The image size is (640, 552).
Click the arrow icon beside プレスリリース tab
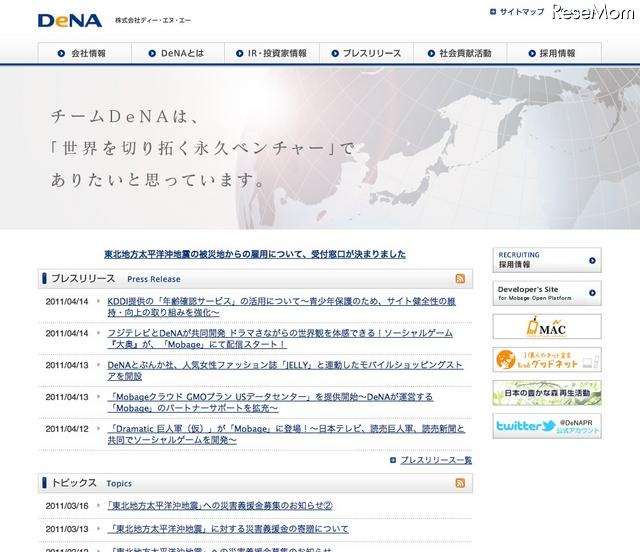(x=335, y=53)
